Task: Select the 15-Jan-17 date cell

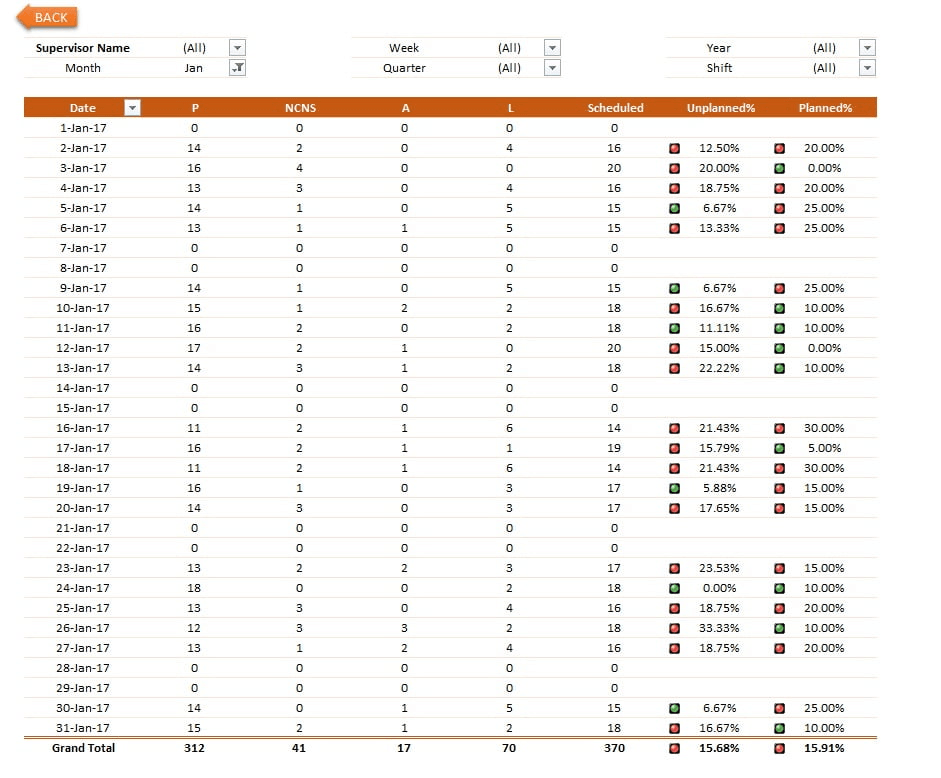Action: coord(83,408)
